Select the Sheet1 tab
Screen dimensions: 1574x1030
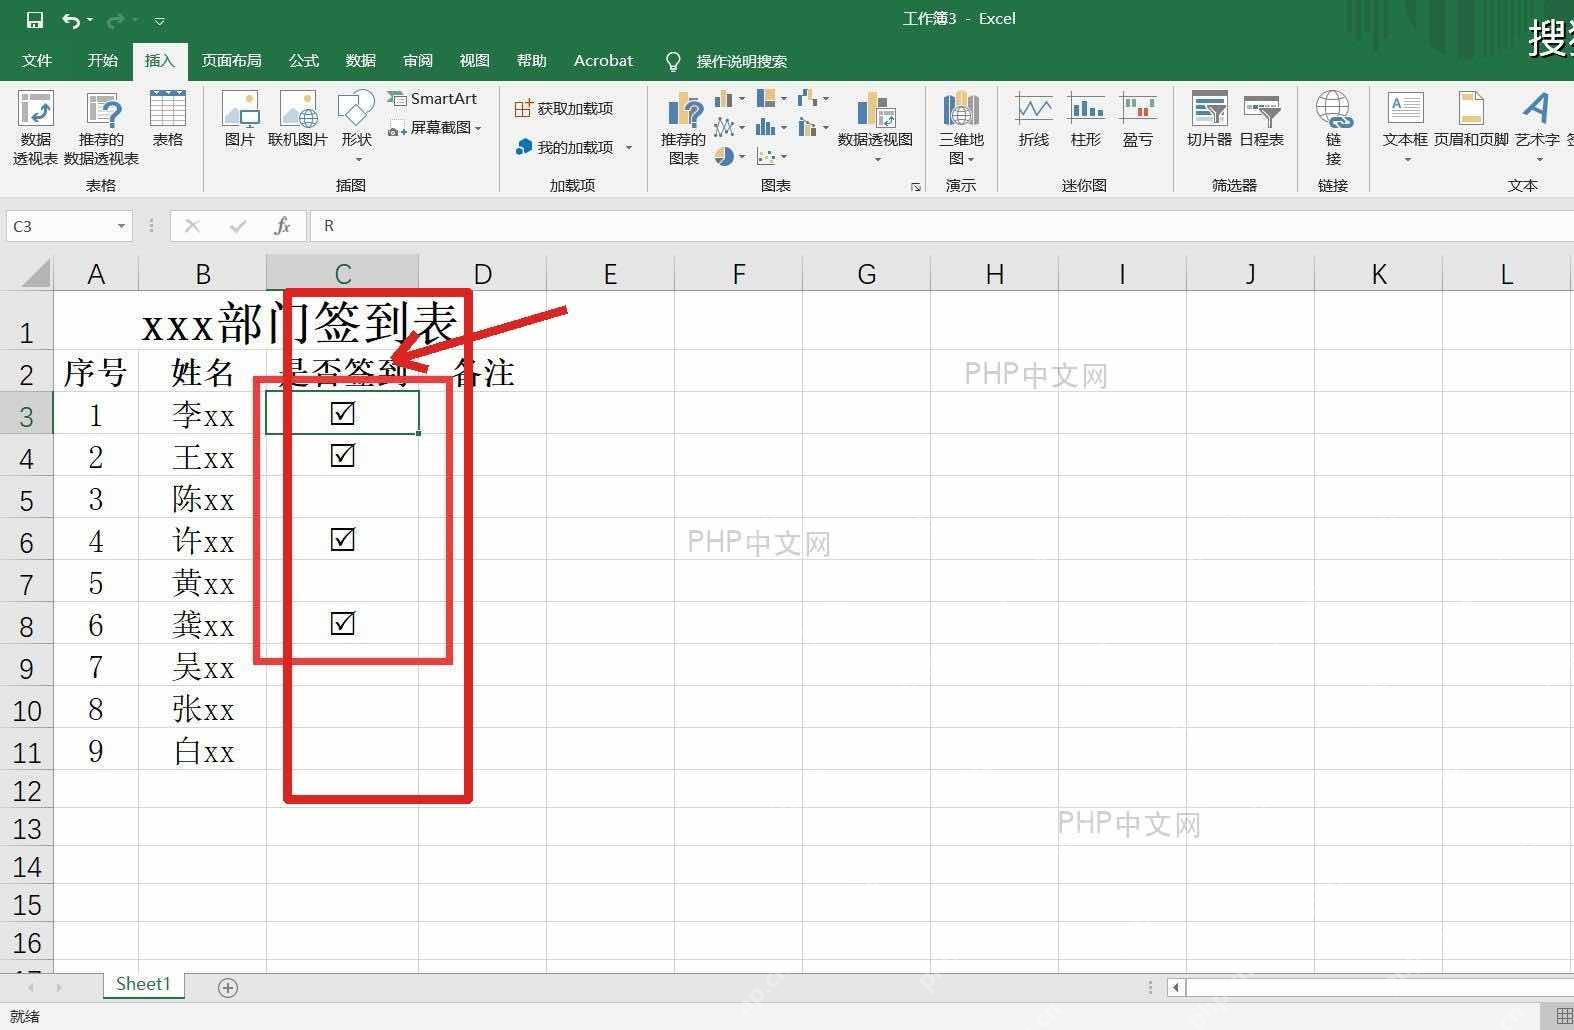point(143,984)
